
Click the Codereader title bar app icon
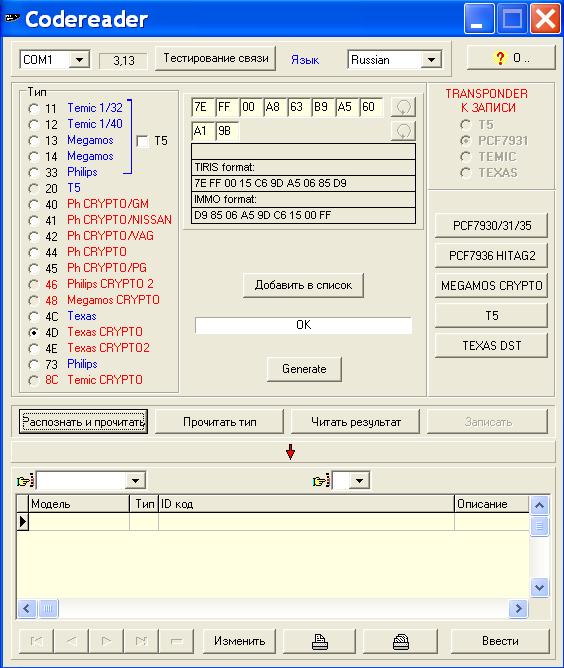(x=12, y=18)
